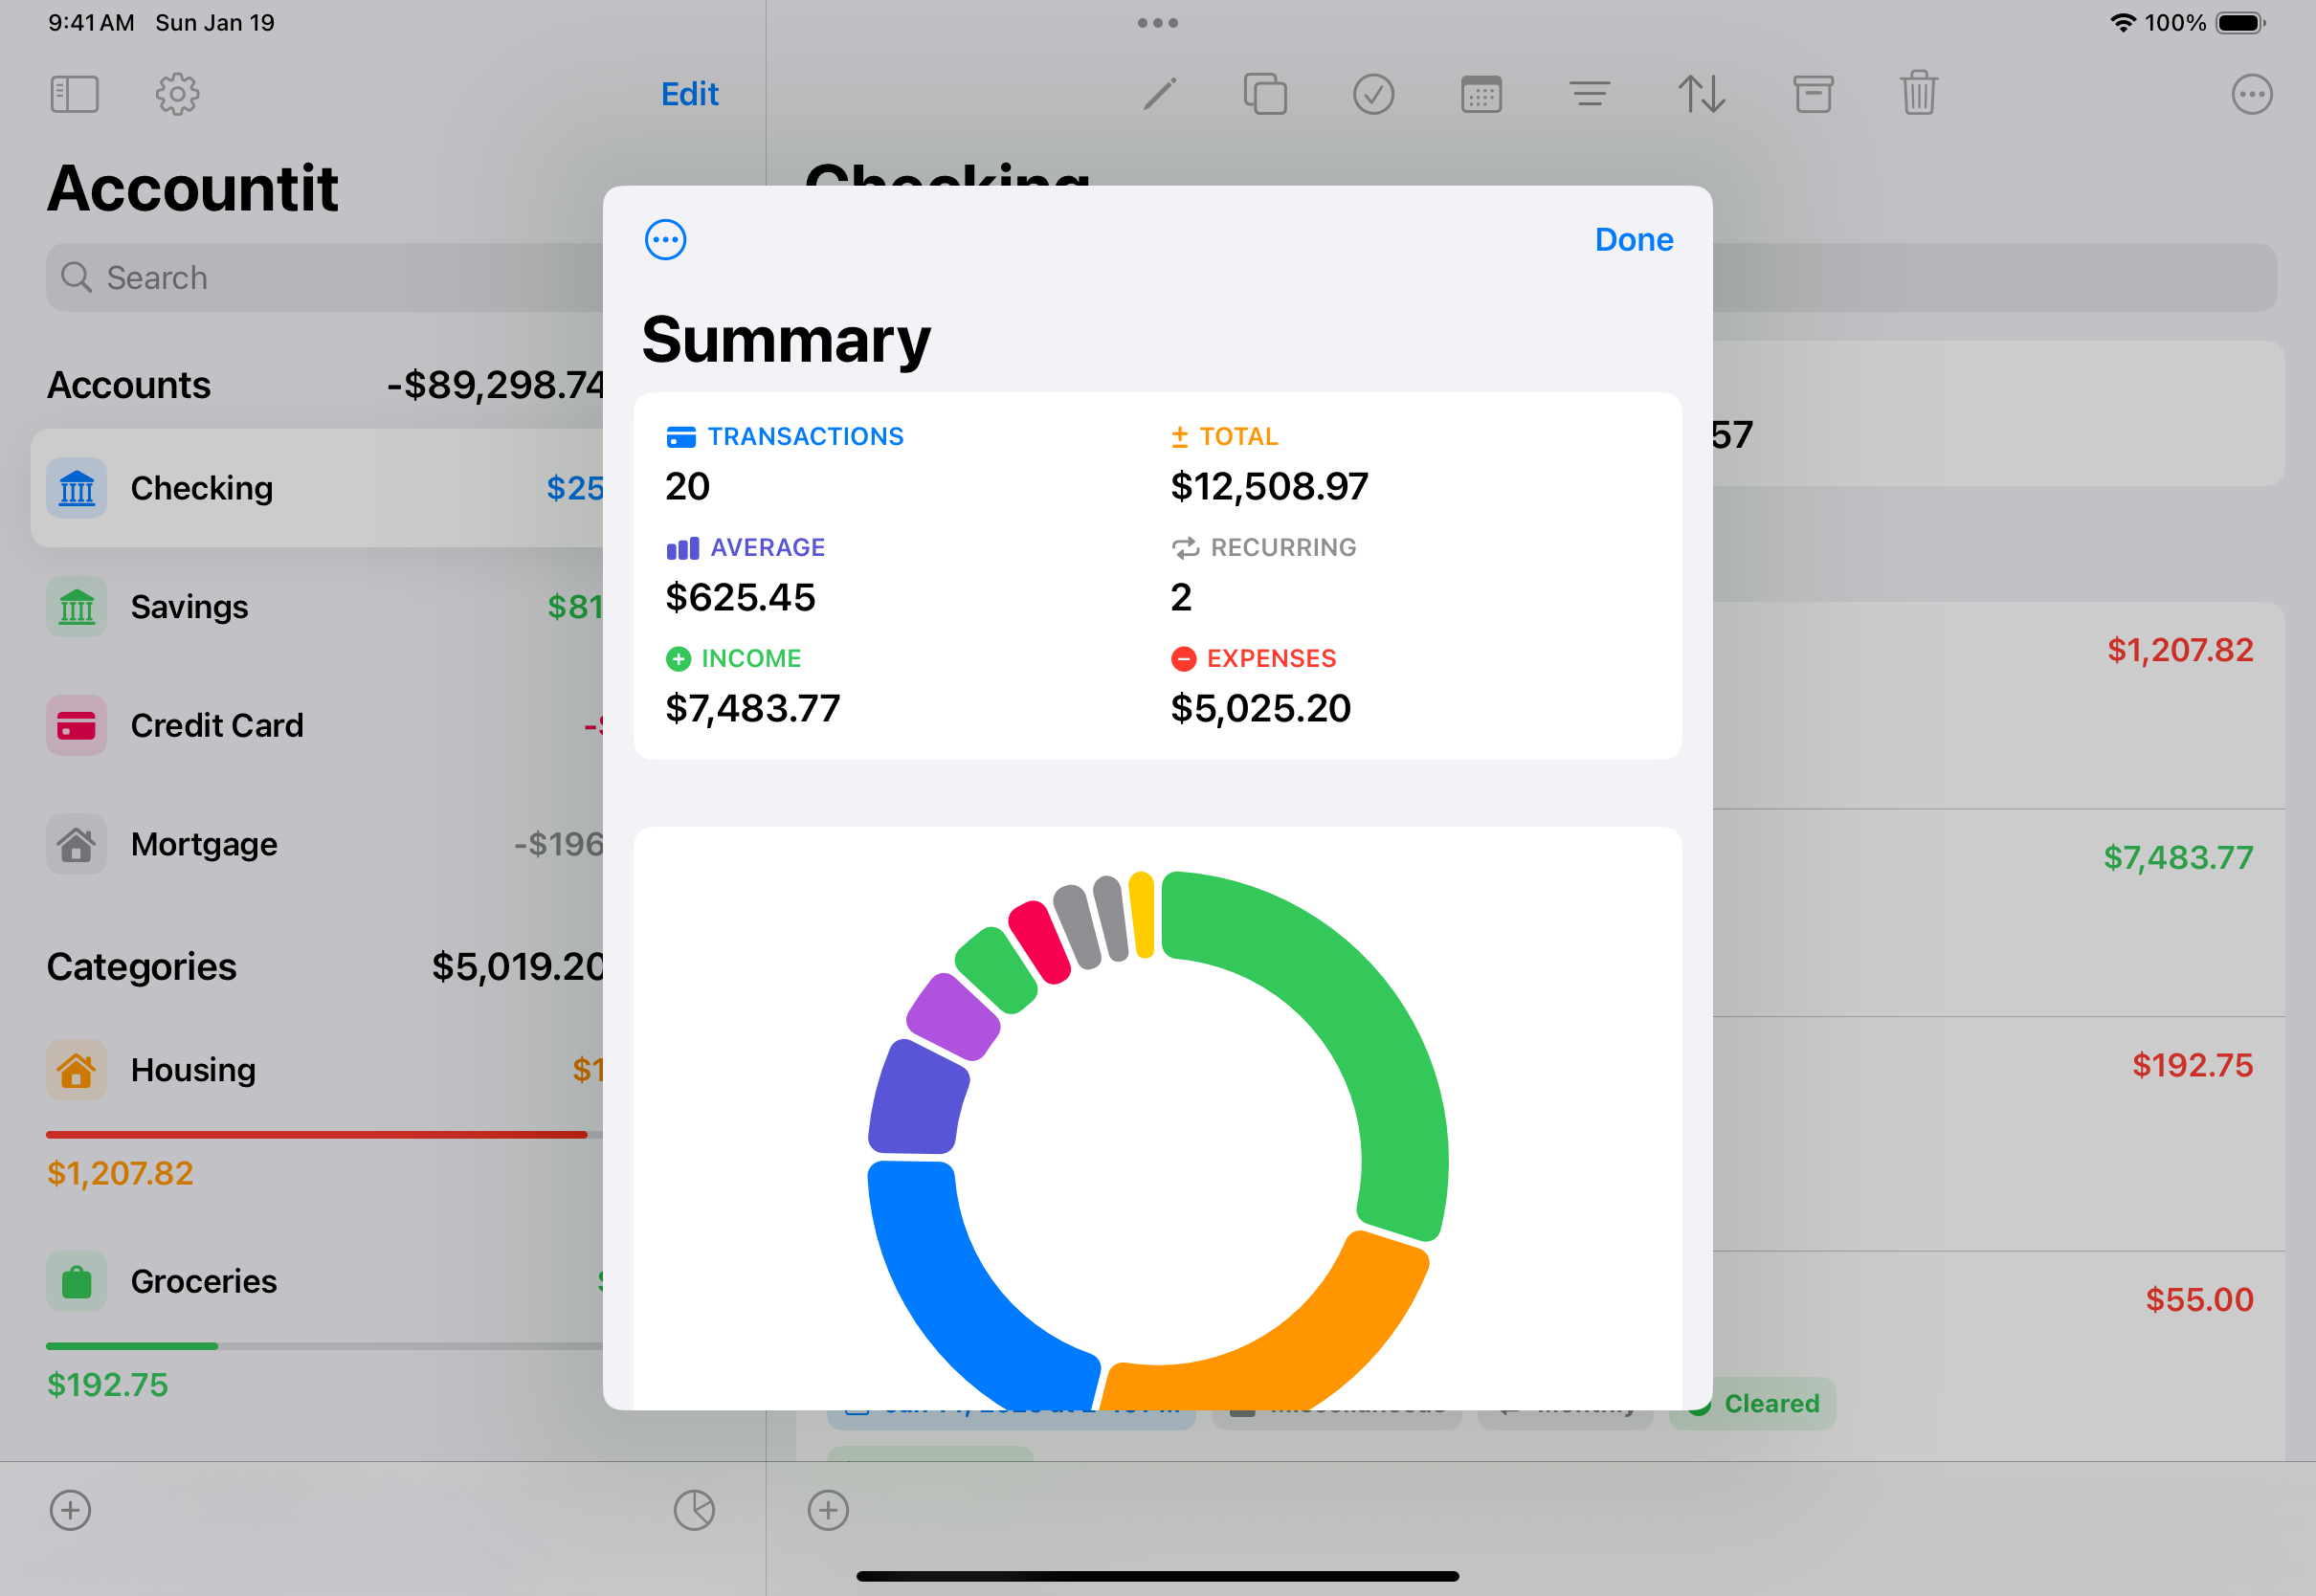Click the Housing orange house icon
Screen dimensions: 2316x1596
tap(76, 1070)
